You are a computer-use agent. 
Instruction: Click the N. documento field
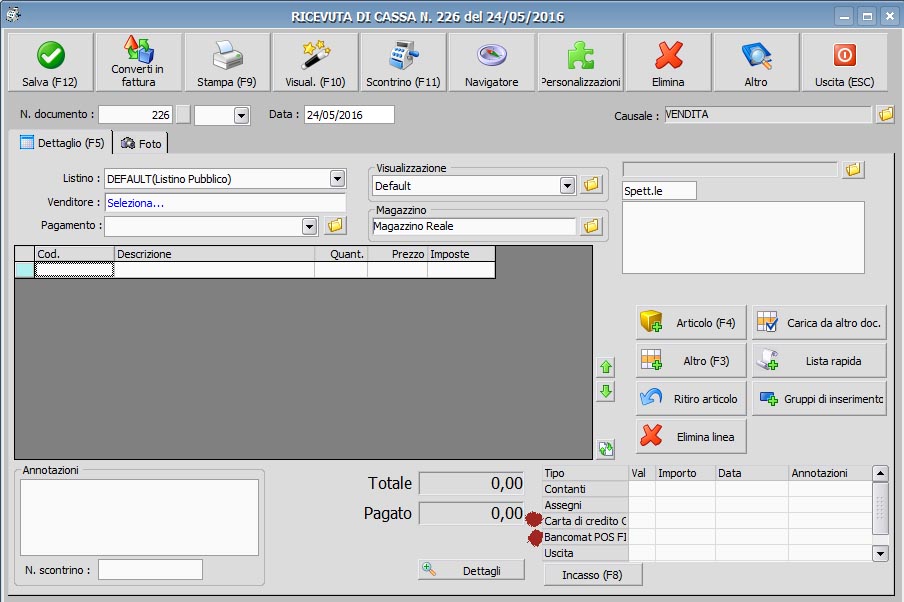pos(135,115)
